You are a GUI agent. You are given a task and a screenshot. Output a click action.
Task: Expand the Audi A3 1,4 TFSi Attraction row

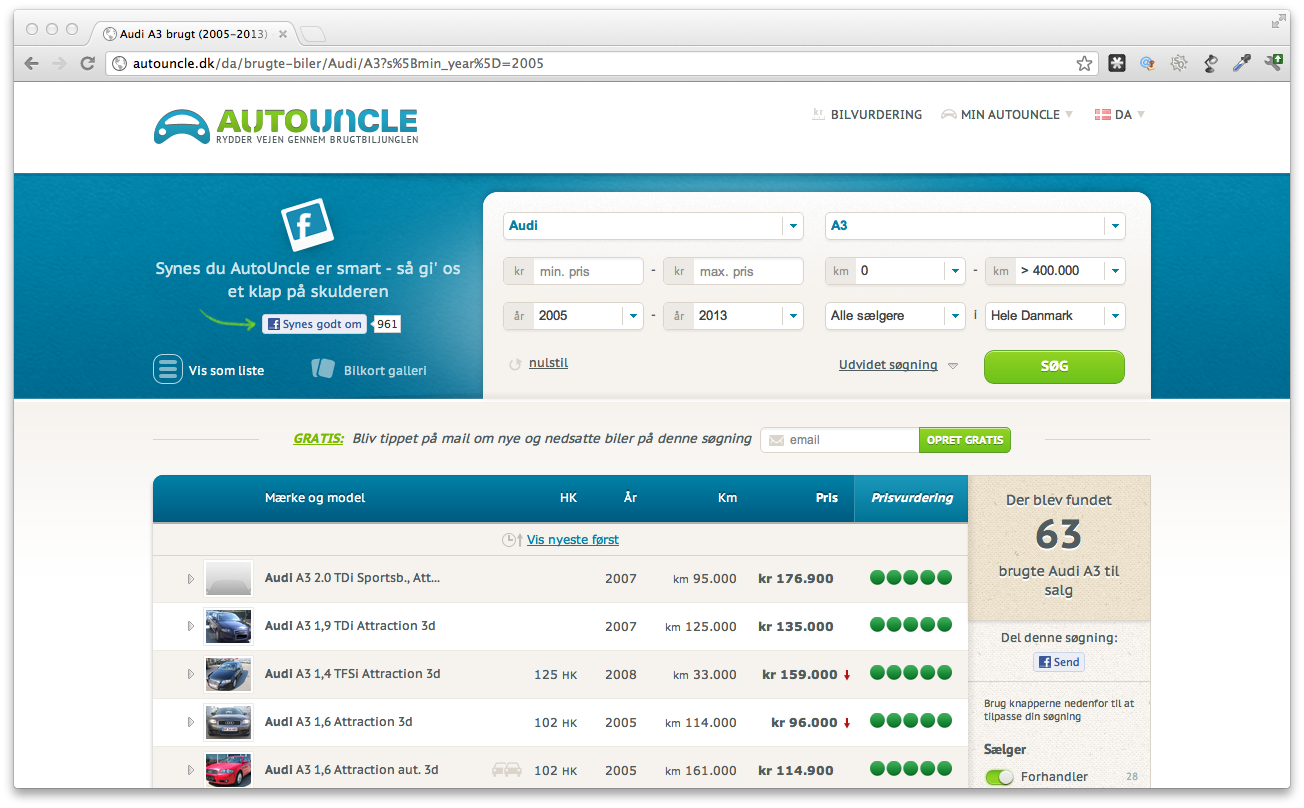(191, 674)
